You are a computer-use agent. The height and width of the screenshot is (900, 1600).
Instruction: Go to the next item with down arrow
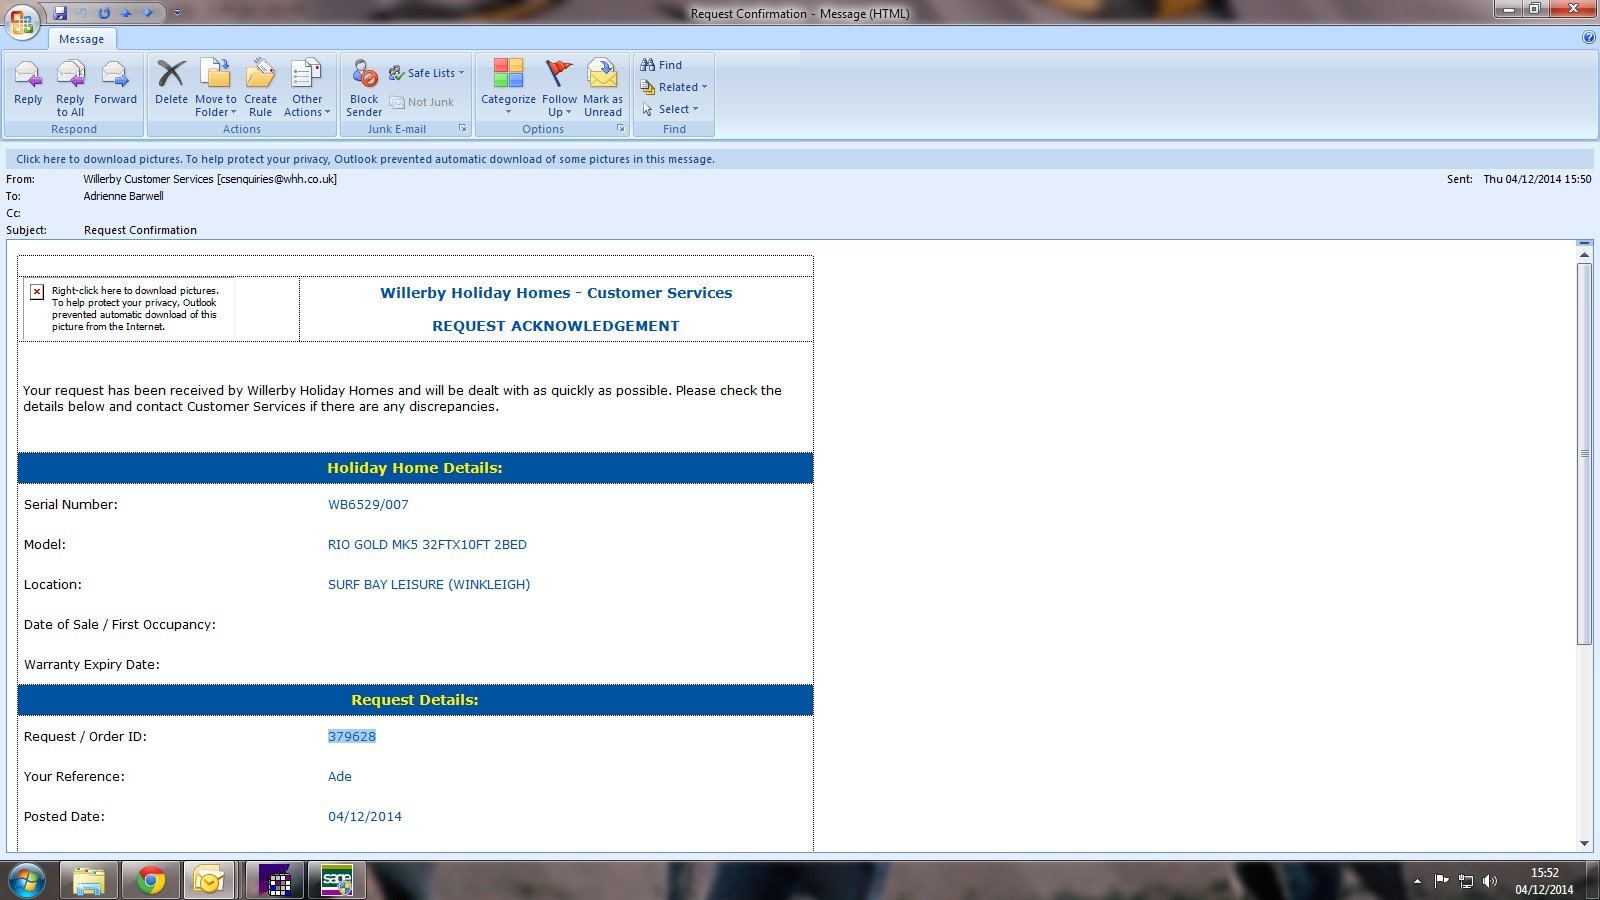coord(148,13)
